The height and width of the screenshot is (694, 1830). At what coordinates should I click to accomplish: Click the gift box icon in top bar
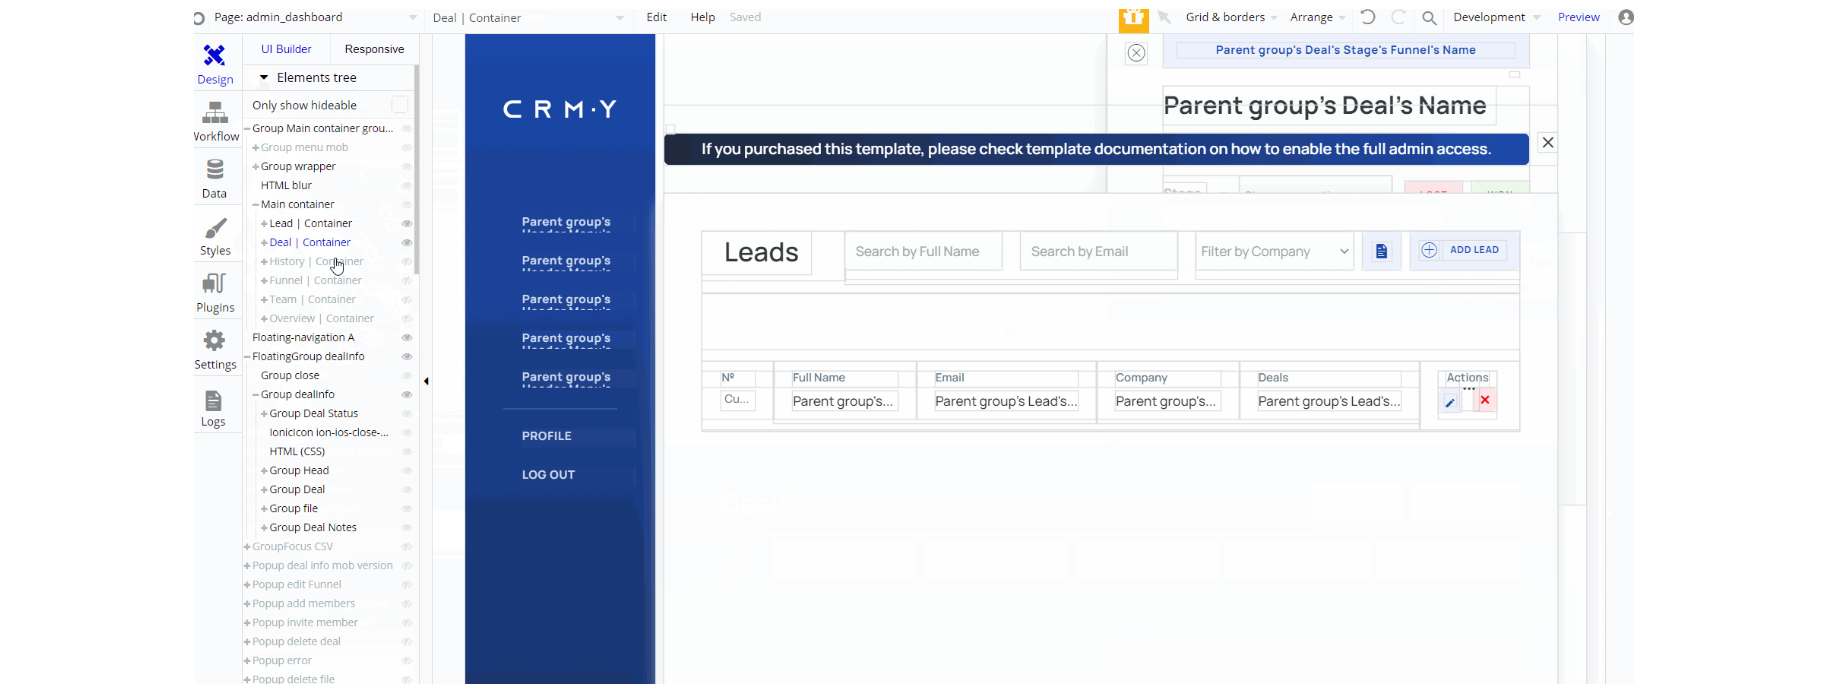coord(1133,18)
